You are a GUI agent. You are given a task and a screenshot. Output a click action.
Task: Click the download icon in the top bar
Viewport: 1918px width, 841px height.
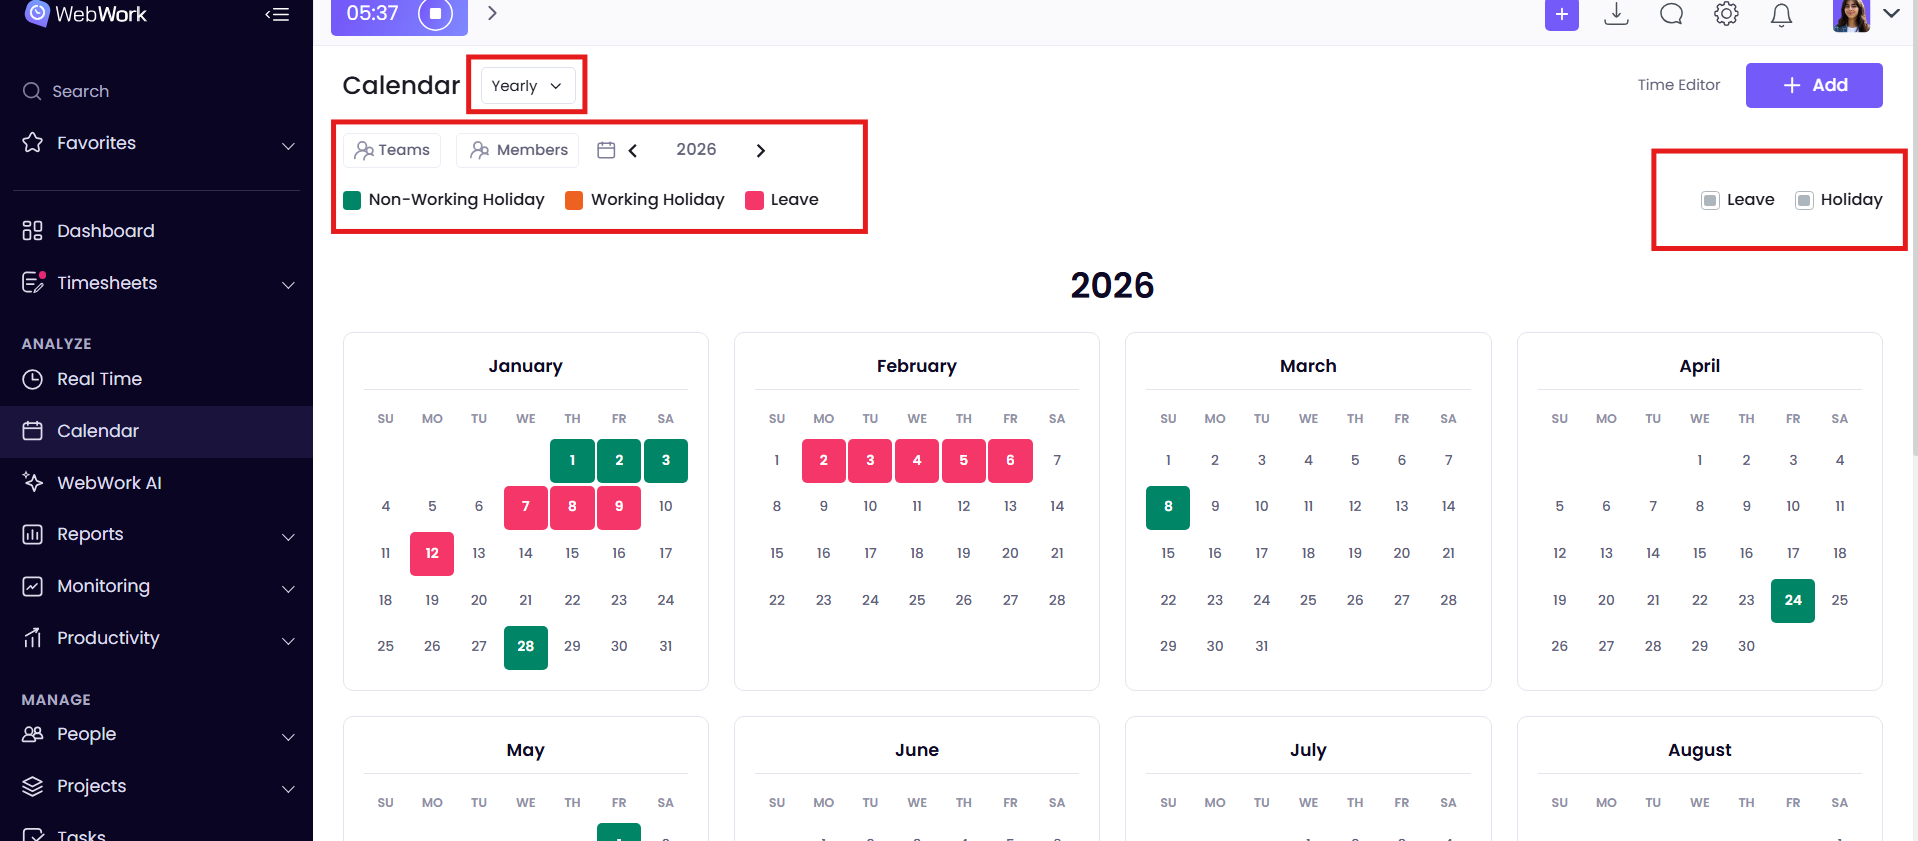pos(1616,14)
